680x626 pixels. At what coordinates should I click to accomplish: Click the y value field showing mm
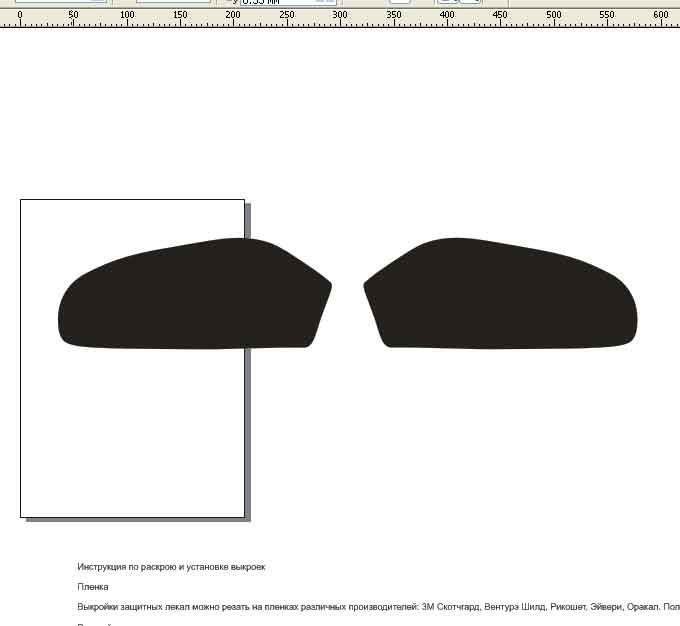[x=288, y=2]
